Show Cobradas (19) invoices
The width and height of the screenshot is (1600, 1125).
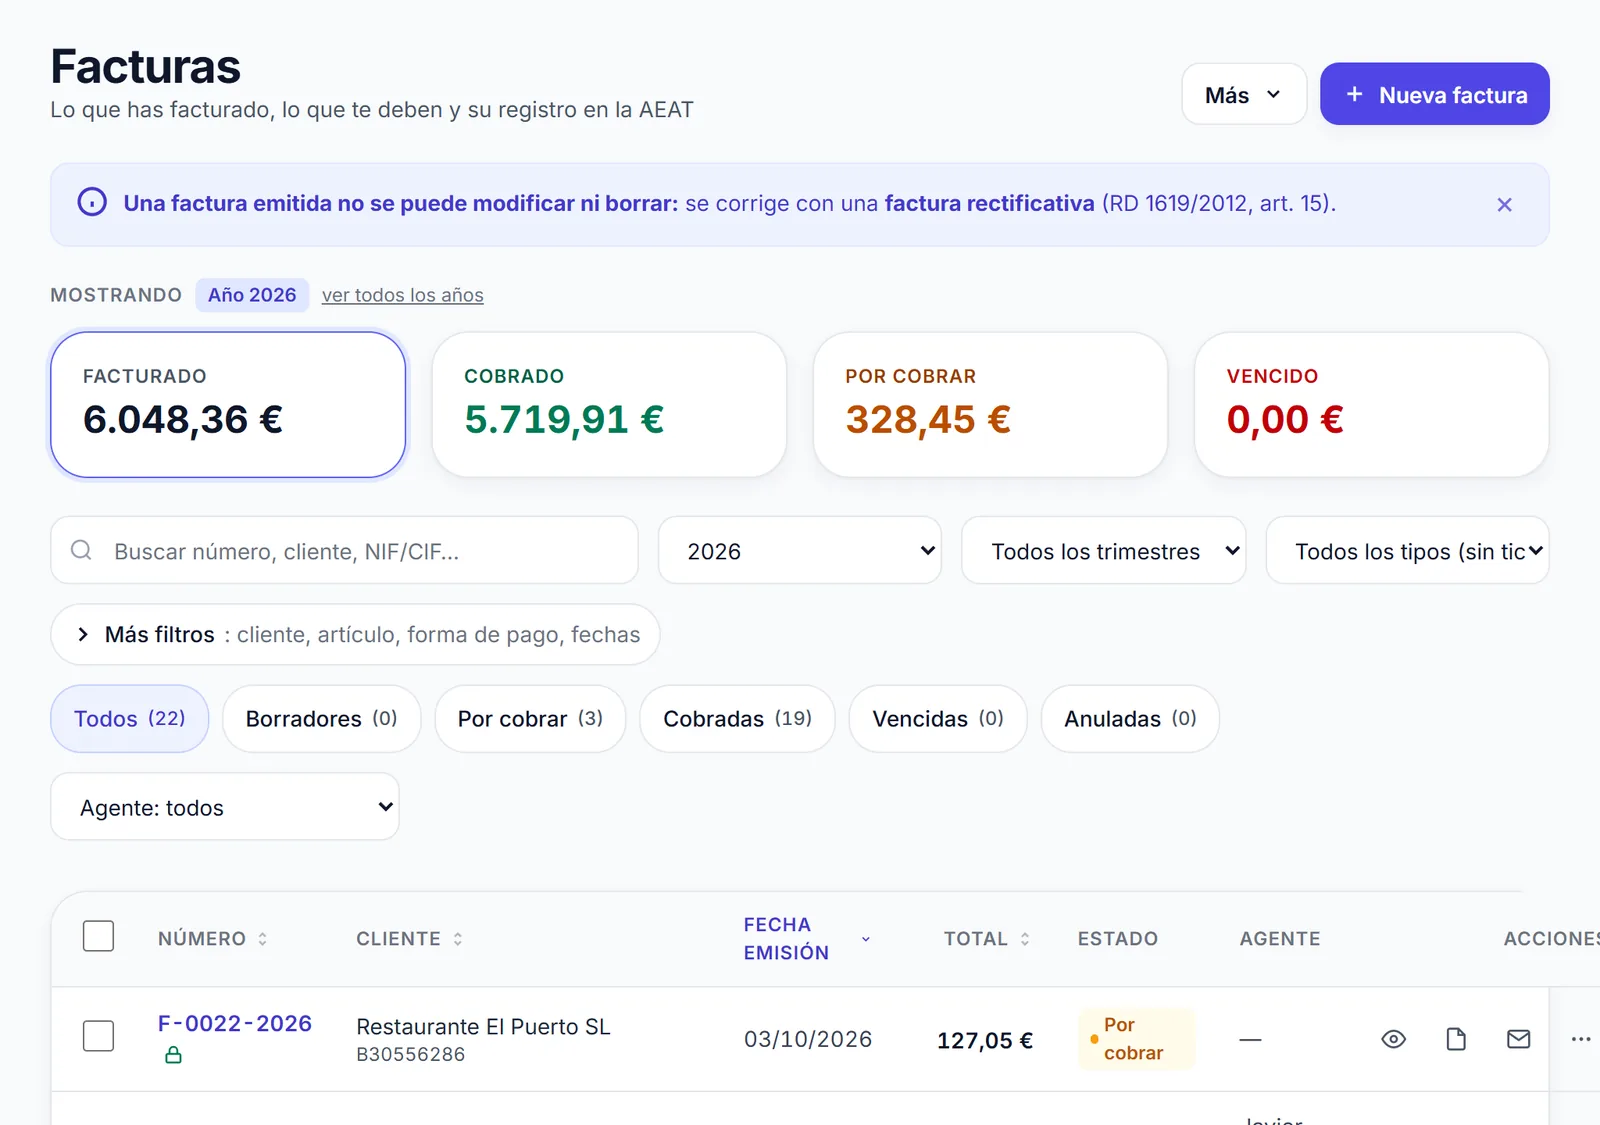(x=737, y=718)
